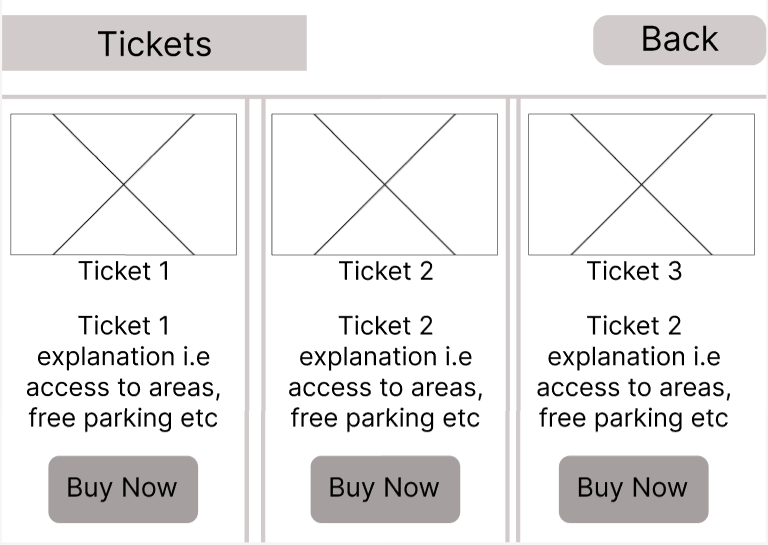This screenshot has width=768, height=545.
Task: Click "free parking etc" in first card
Action: [124, 418]
